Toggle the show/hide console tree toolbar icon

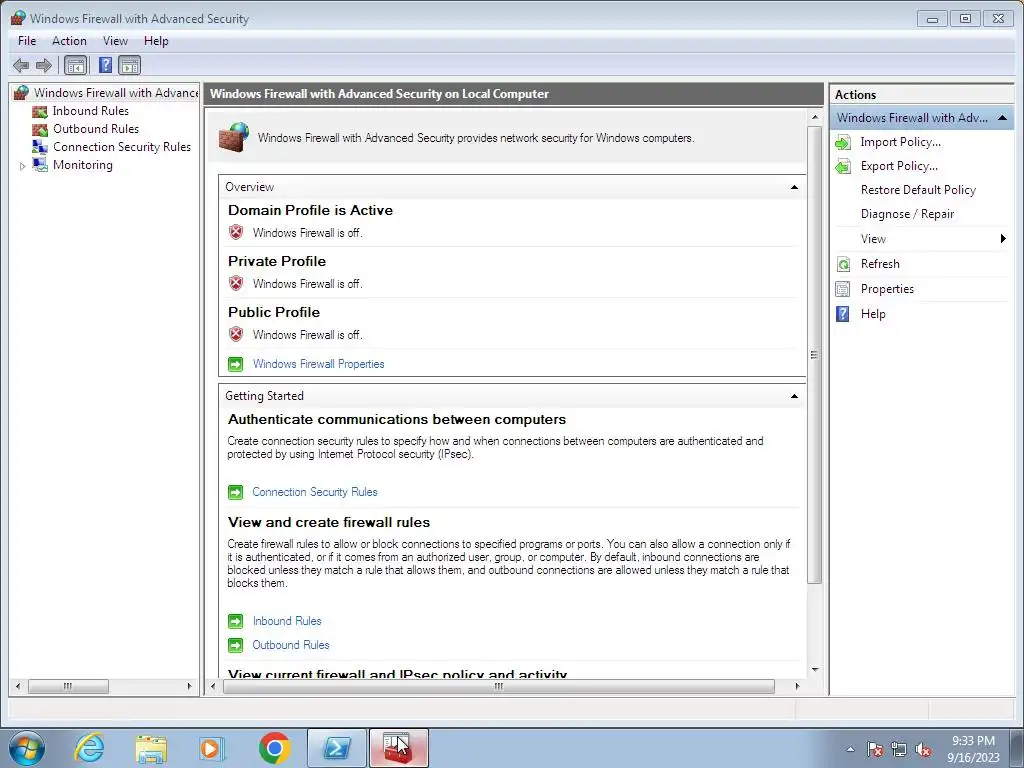click(76, 65)
